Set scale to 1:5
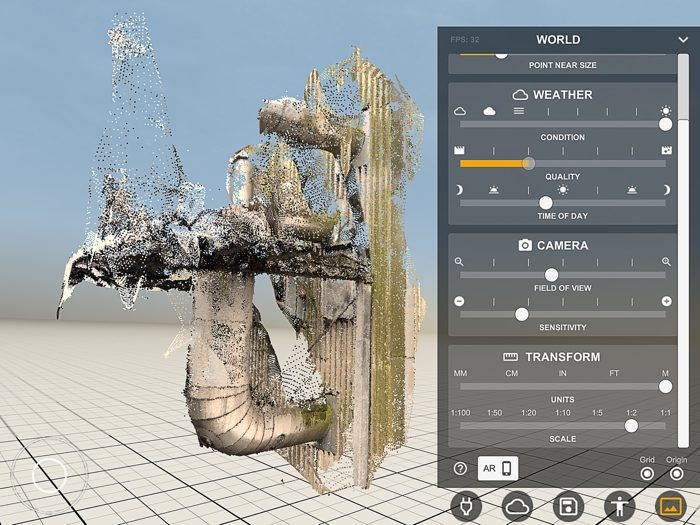The image size is (700, 525). coord(597,413)
